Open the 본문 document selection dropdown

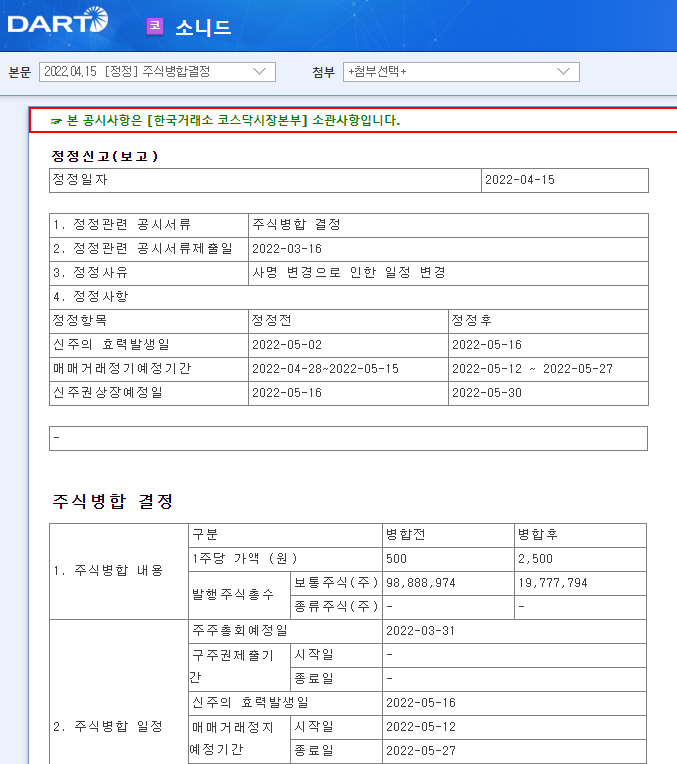(x=157, y=72)
